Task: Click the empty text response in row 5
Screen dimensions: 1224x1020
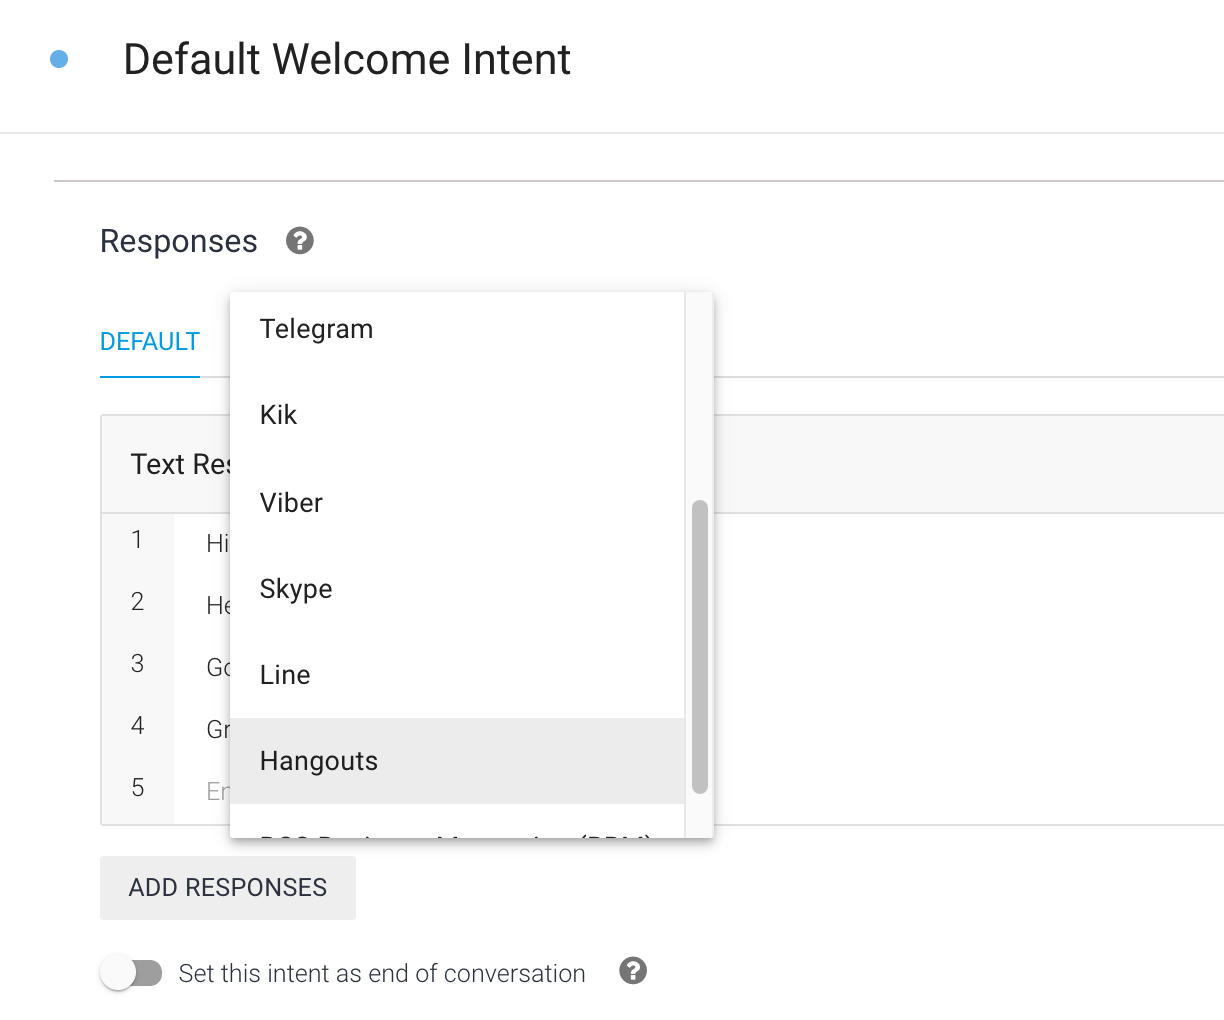Action: point(215,790)
